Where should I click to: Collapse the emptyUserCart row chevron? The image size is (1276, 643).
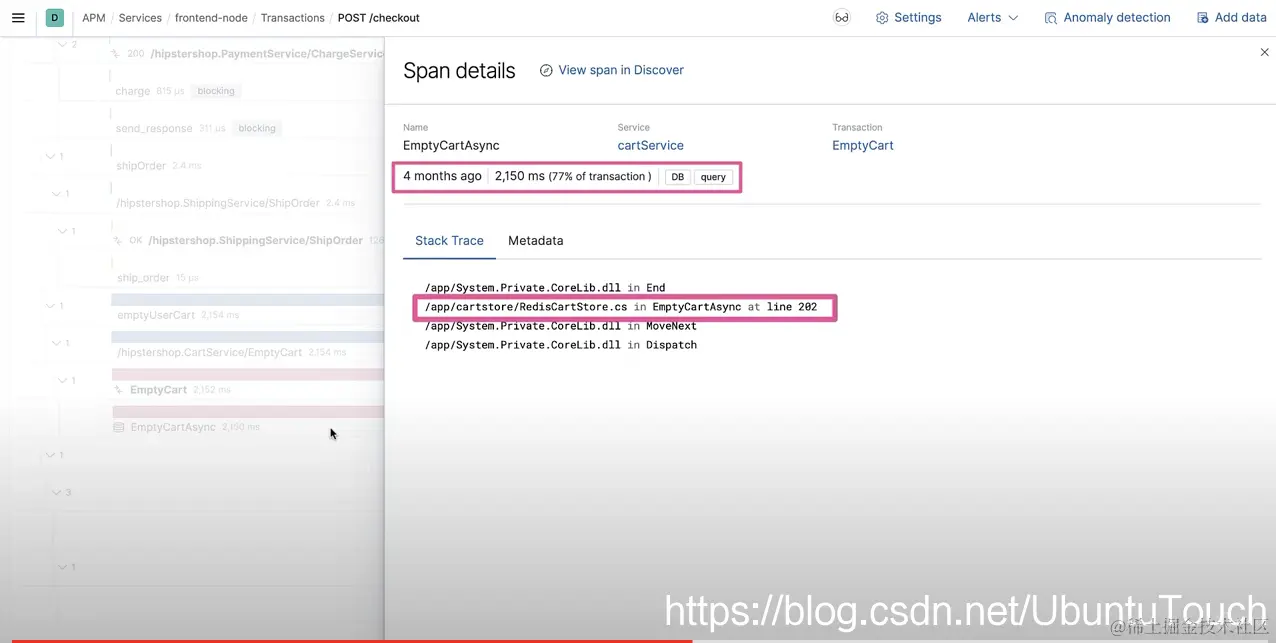51,306
